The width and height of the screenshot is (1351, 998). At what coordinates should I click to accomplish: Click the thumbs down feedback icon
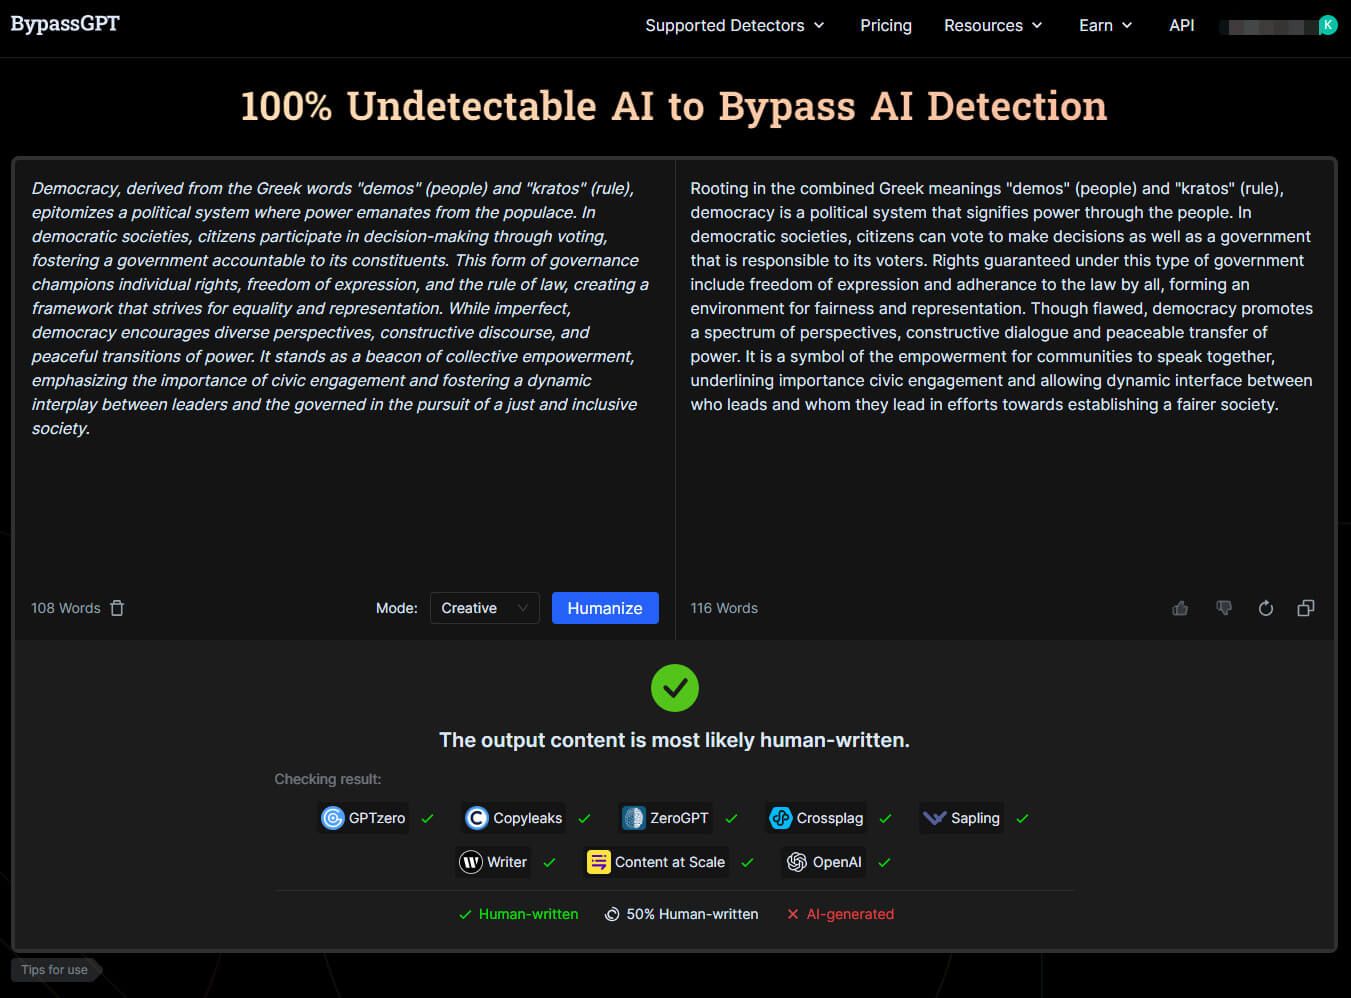pyautogui.click(x=1223, y=608)
